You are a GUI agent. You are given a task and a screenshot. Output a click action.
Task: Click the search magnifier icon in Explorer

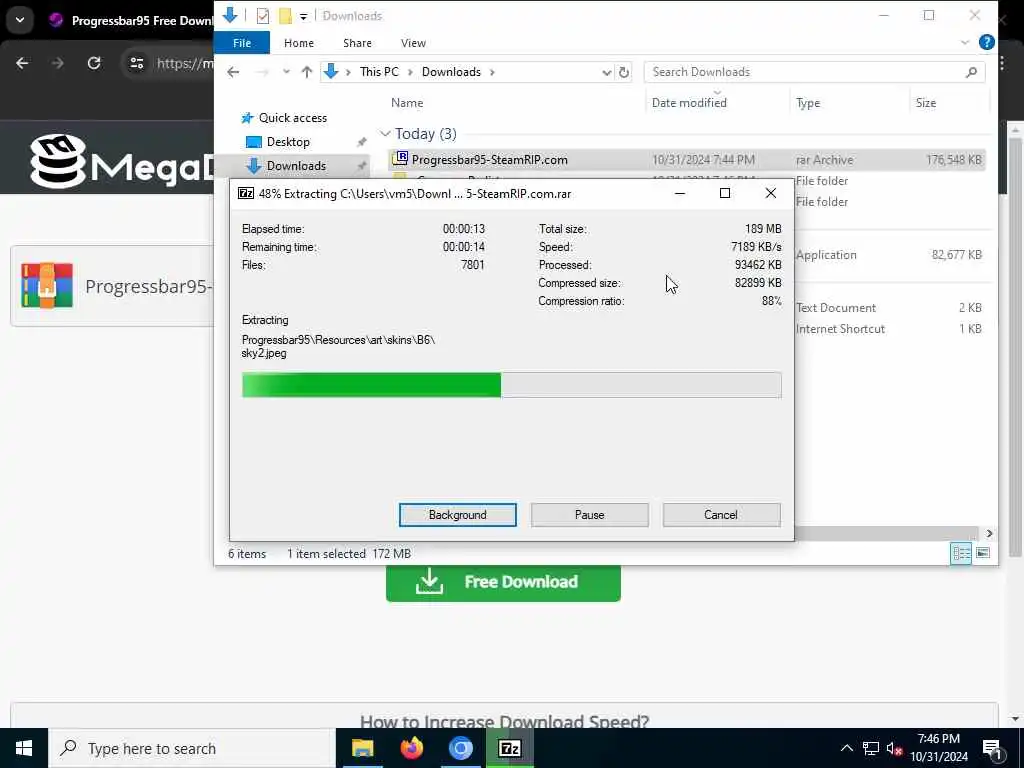click(971, 72)
